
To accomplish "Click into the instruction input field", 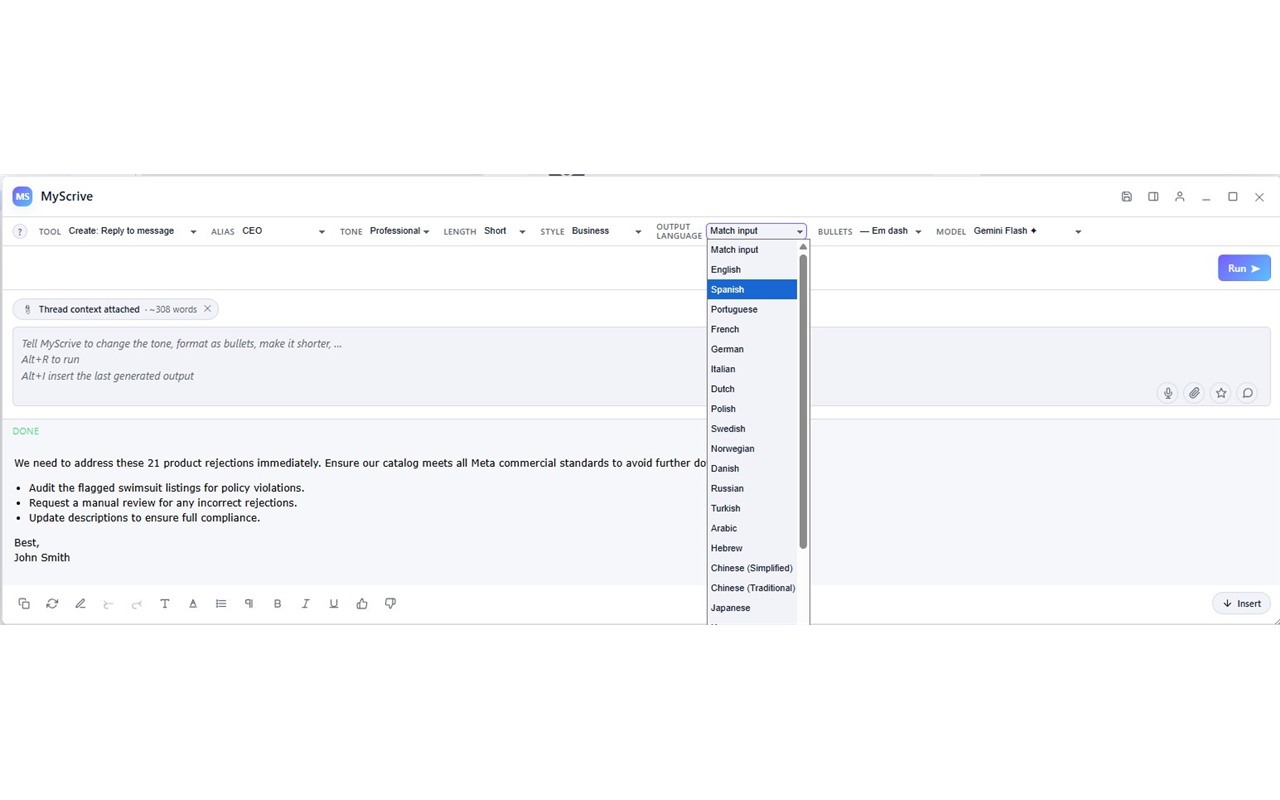I will (x=641, y=366).
